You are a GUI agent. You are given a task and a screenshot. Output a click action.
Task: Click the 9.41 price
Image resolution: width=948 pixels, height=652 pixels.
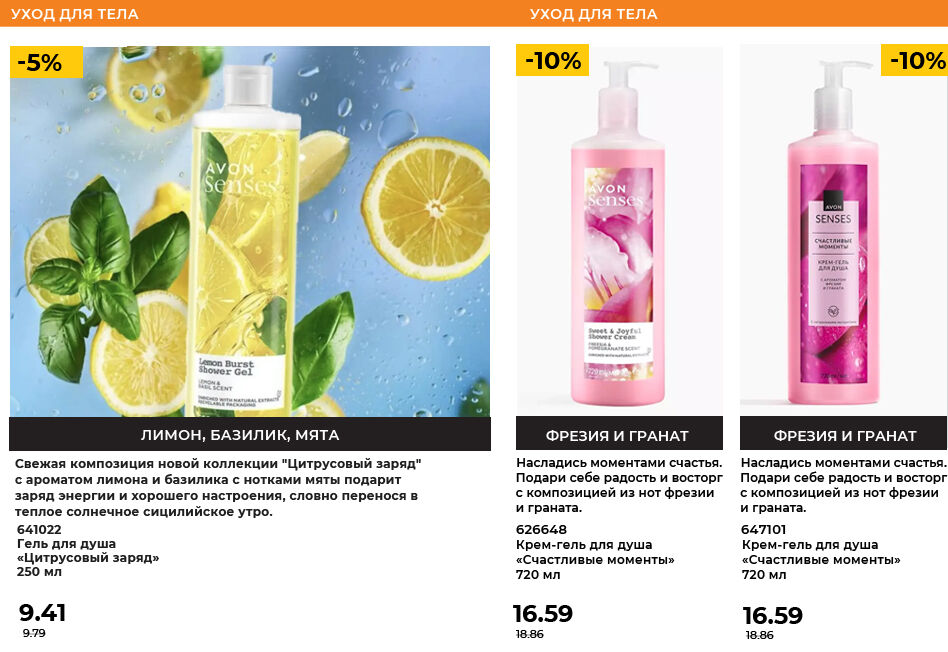42,613
